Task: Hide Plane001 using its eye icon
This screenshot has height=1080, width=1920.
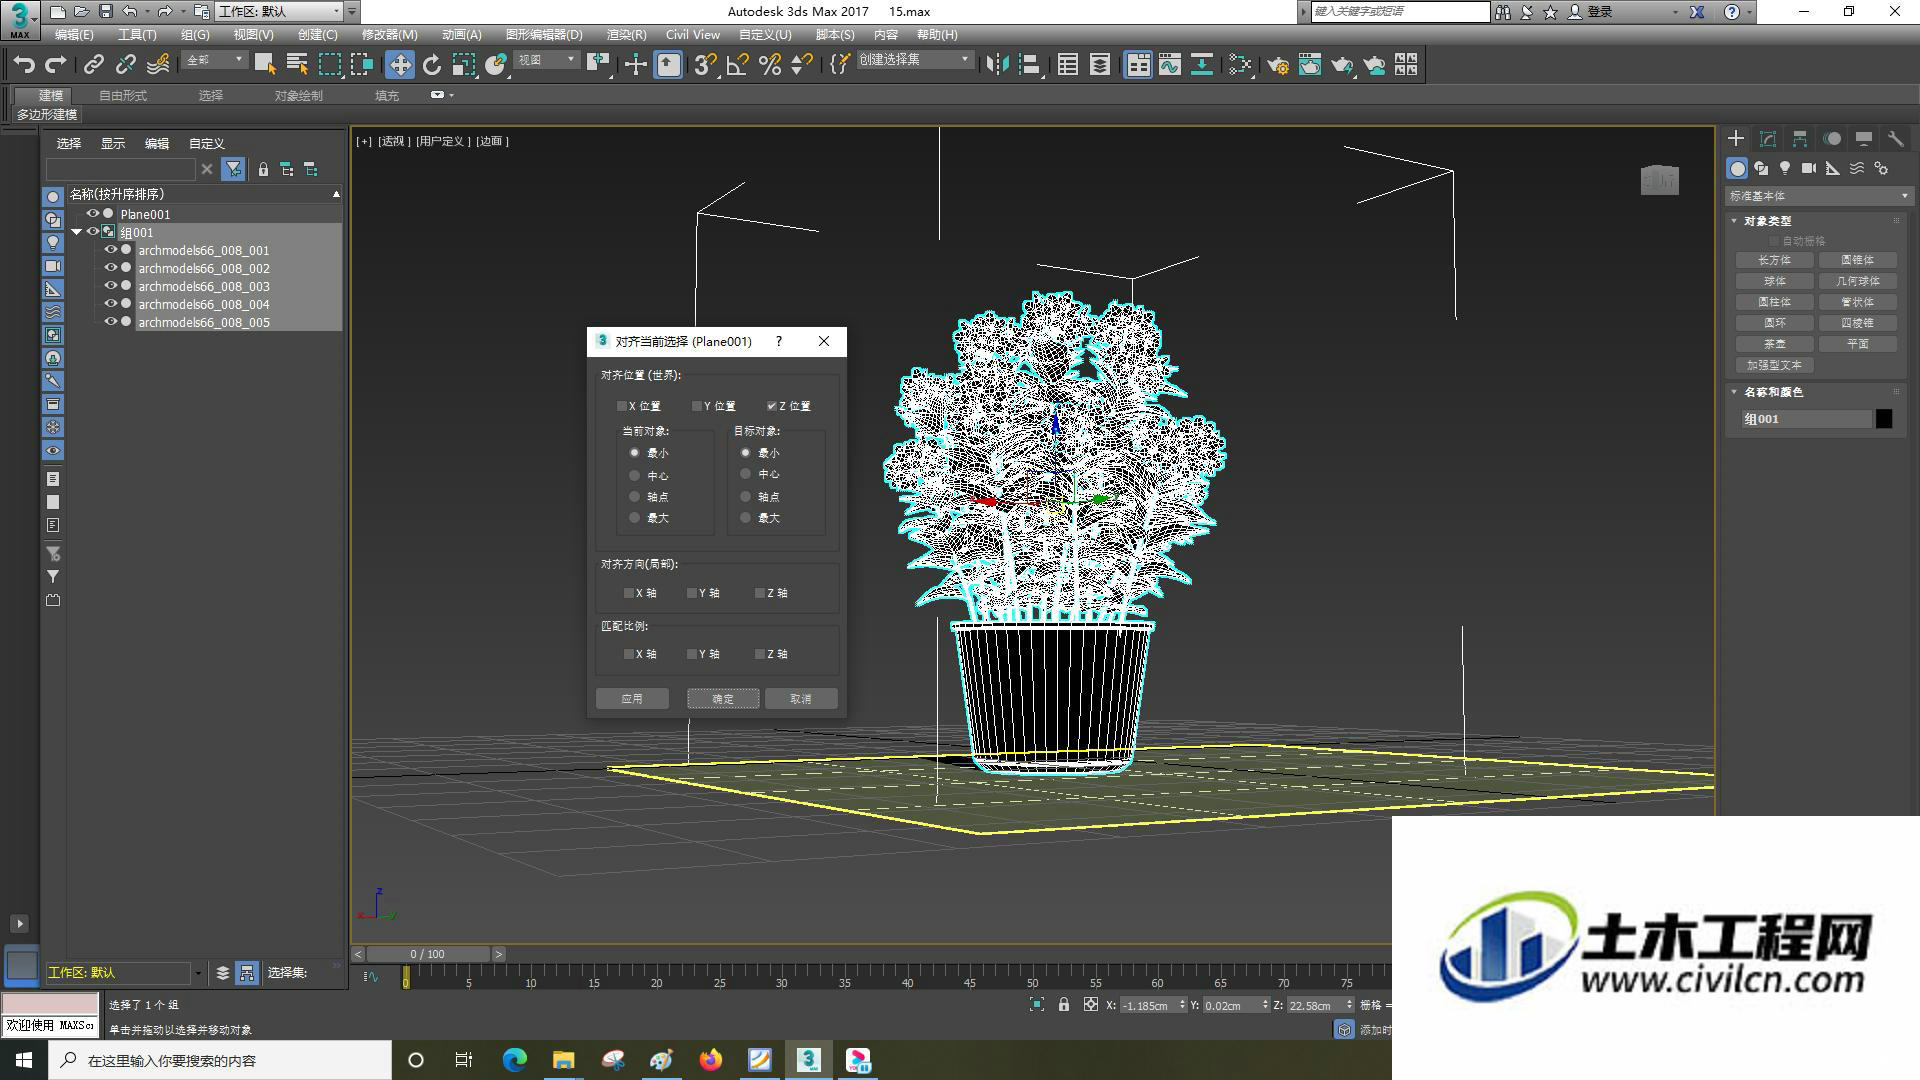Action: (92, 214)
